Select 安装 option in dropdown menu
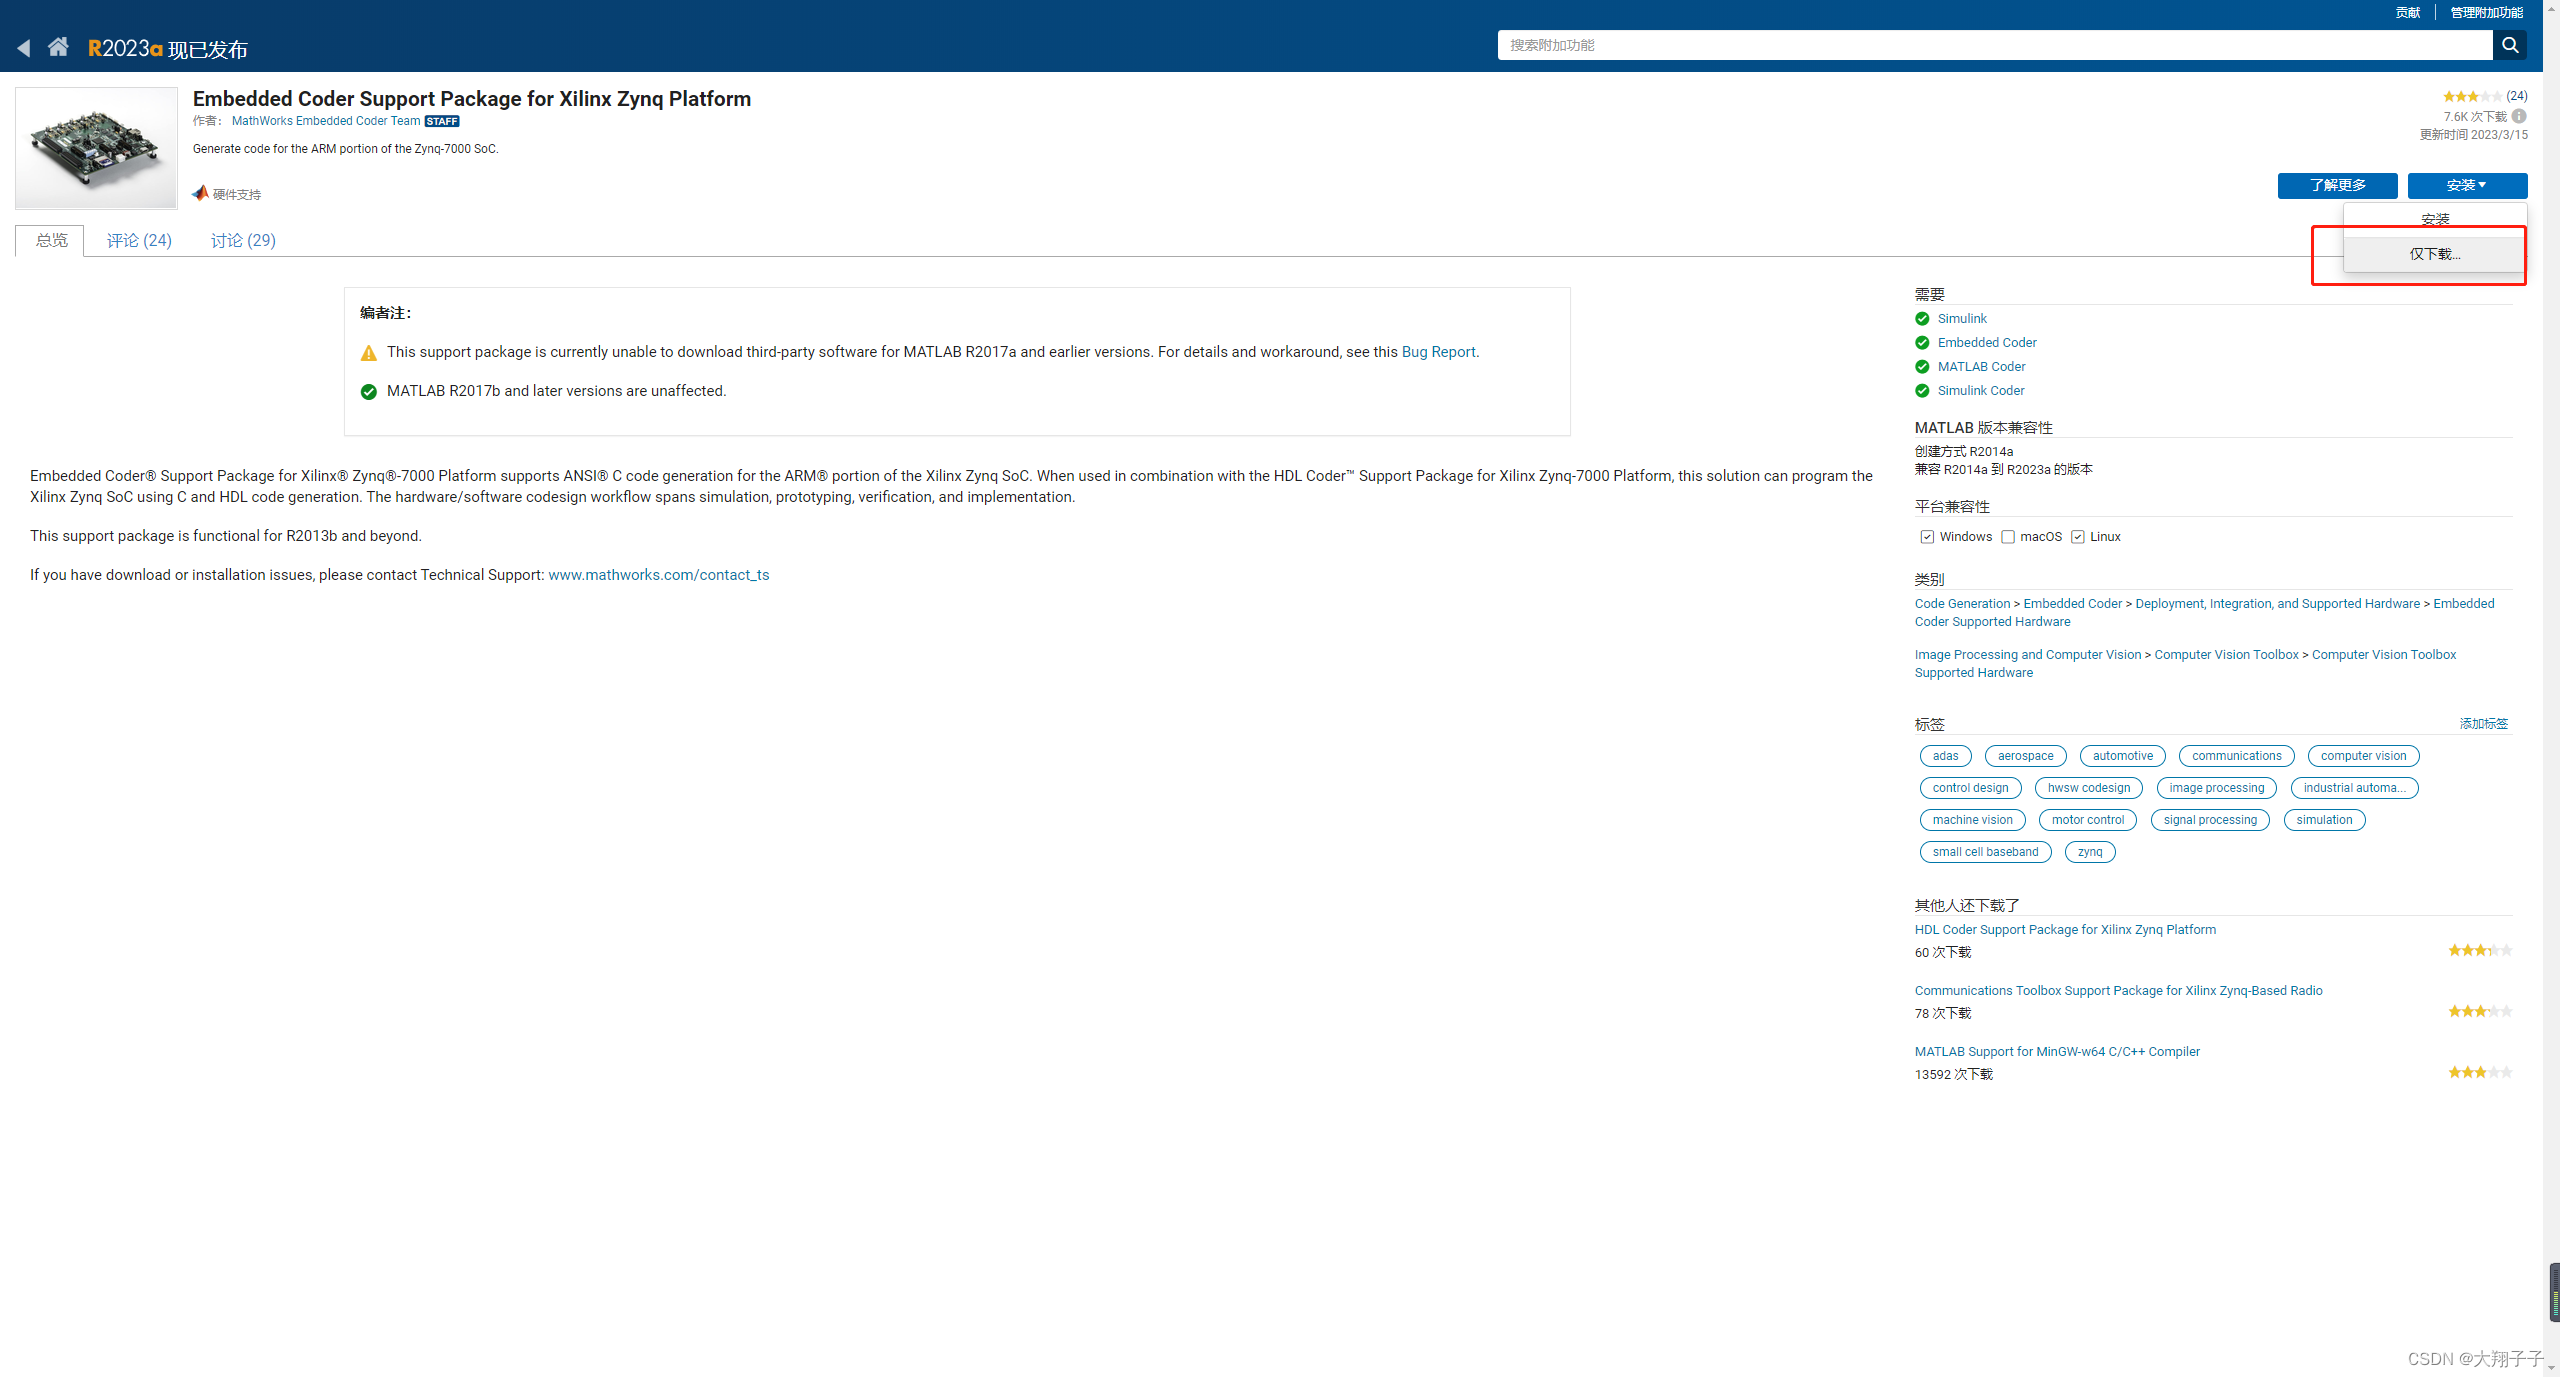The image size is (2560, 1377). 2434,218
